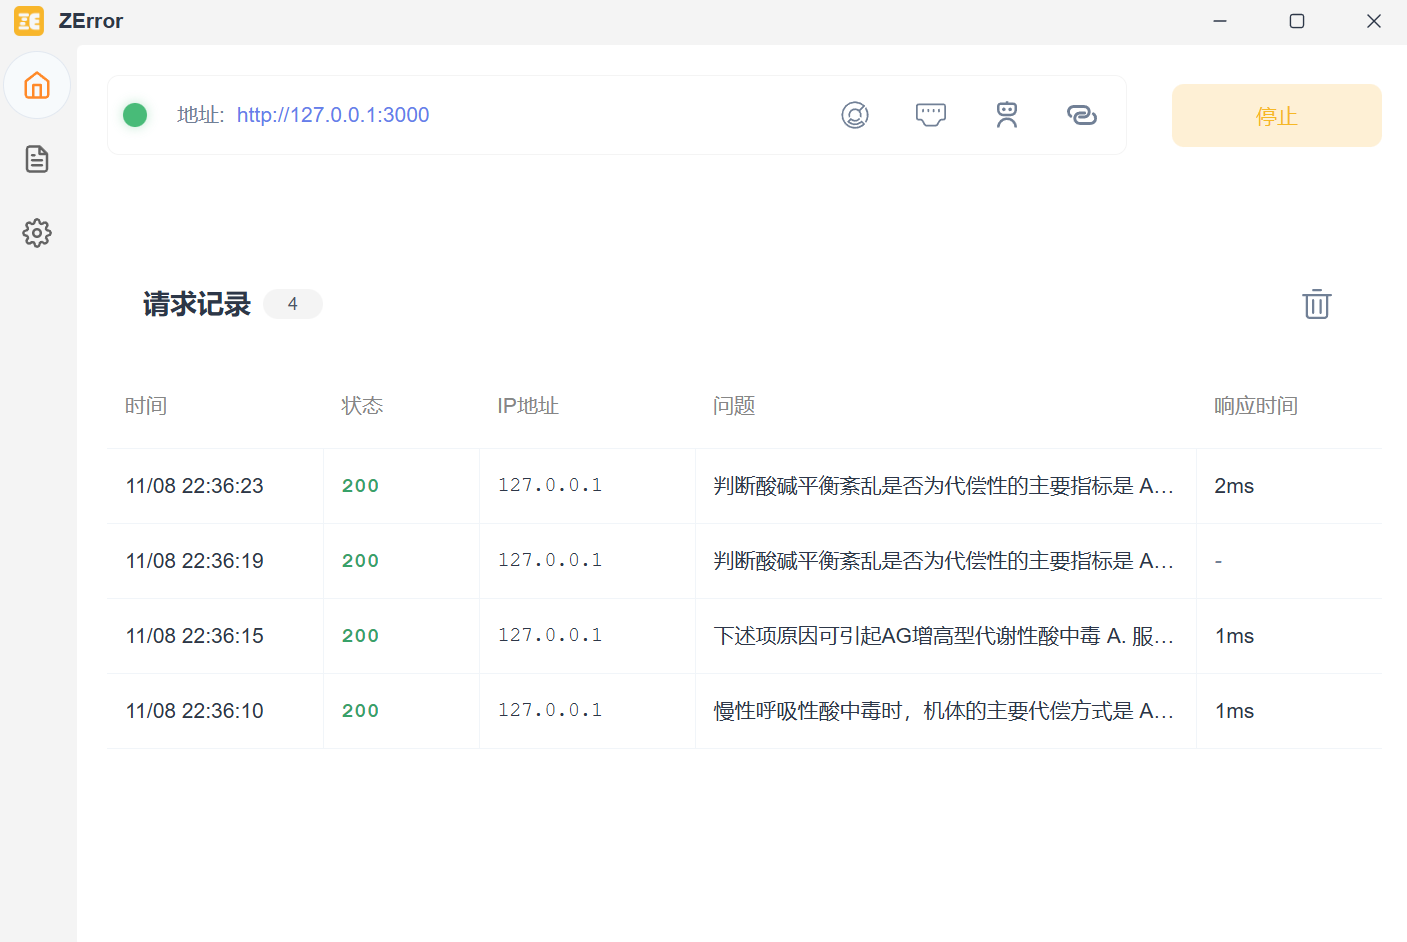Stop the server with 停止 button
1407x942 pixels.
click(1277, 116)
